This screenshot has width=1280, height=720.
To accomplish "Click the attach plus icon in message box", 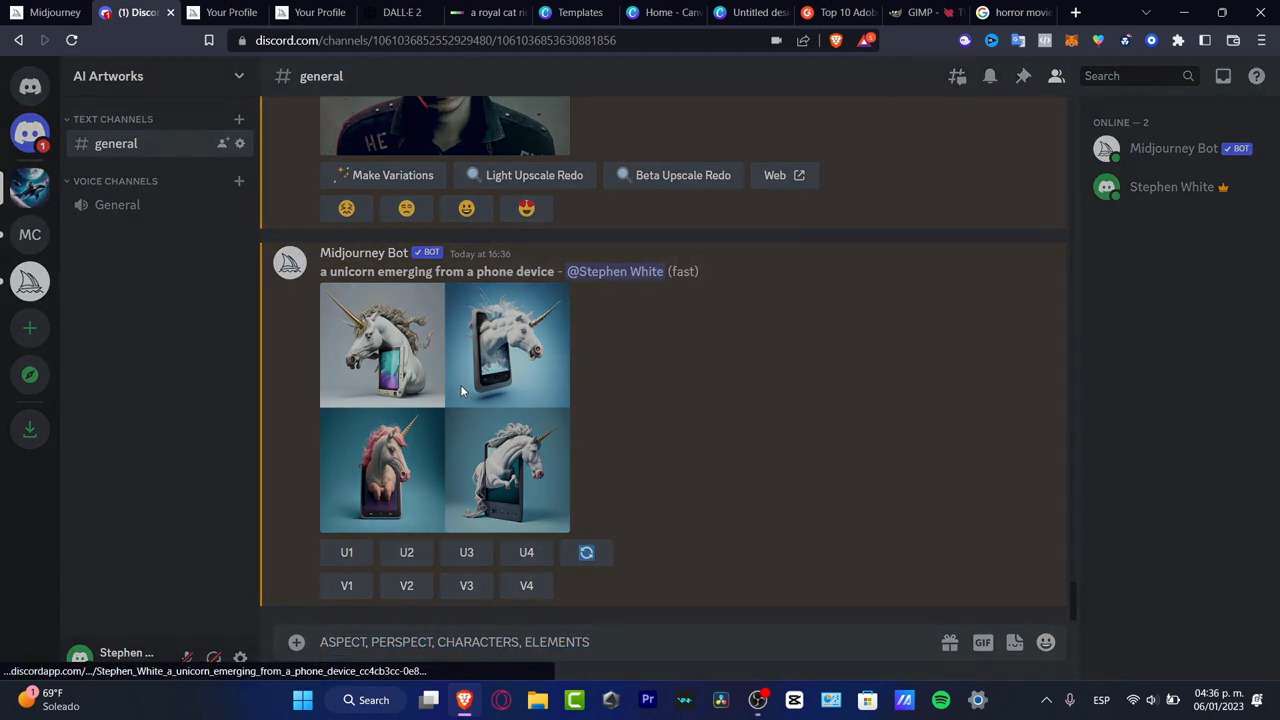I will [x=296, y=642].
